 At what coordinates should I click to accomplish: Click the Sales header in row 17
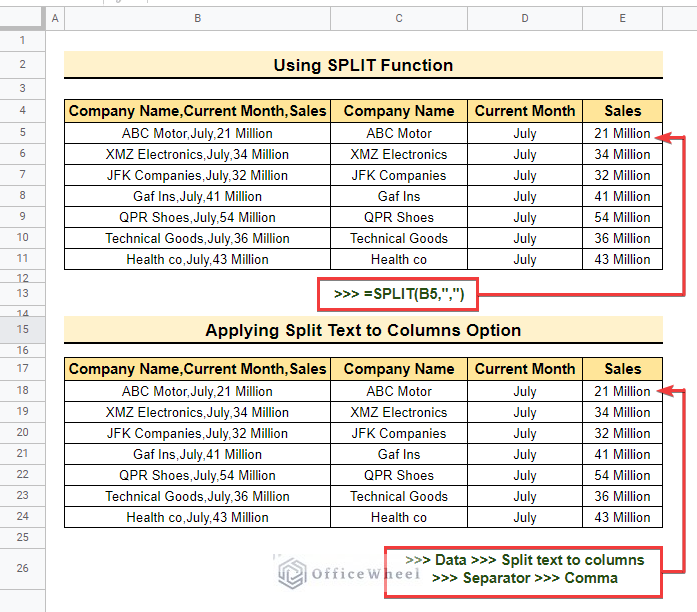click(x=622, y=369)
